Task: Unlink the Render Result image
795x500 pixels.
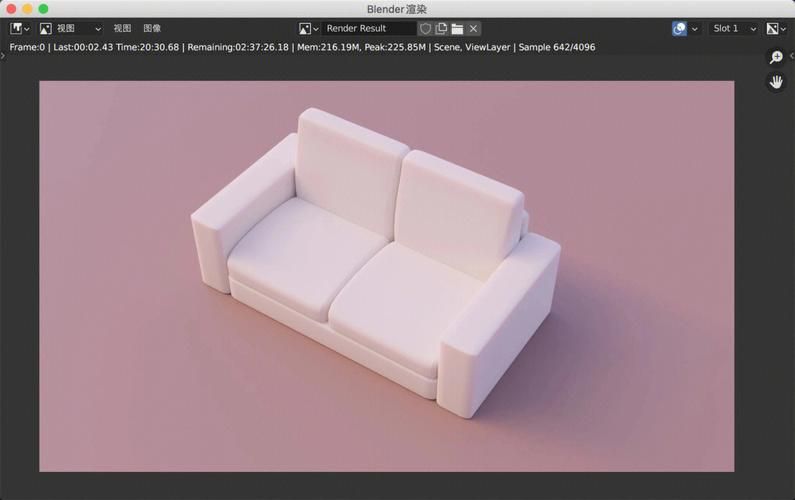Action: point(474,28)
